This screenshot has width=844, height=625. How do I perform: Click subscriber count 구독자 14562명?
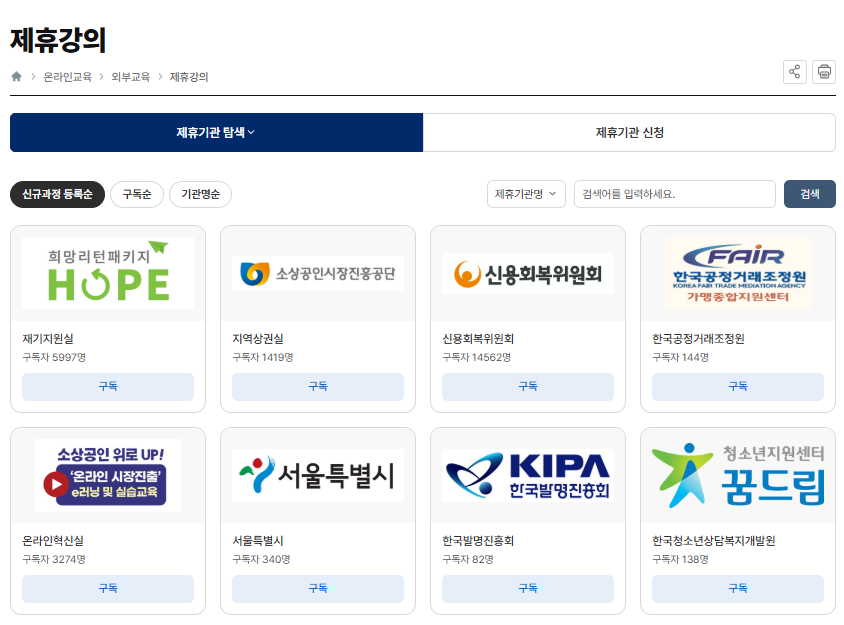click(476, 357)
